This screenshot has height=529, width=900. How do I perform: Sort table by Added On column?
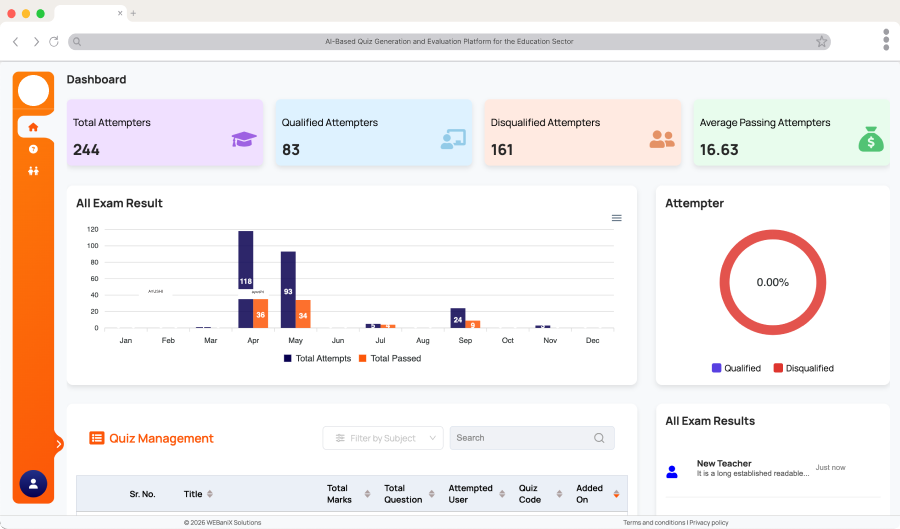(x=616, y=494)
